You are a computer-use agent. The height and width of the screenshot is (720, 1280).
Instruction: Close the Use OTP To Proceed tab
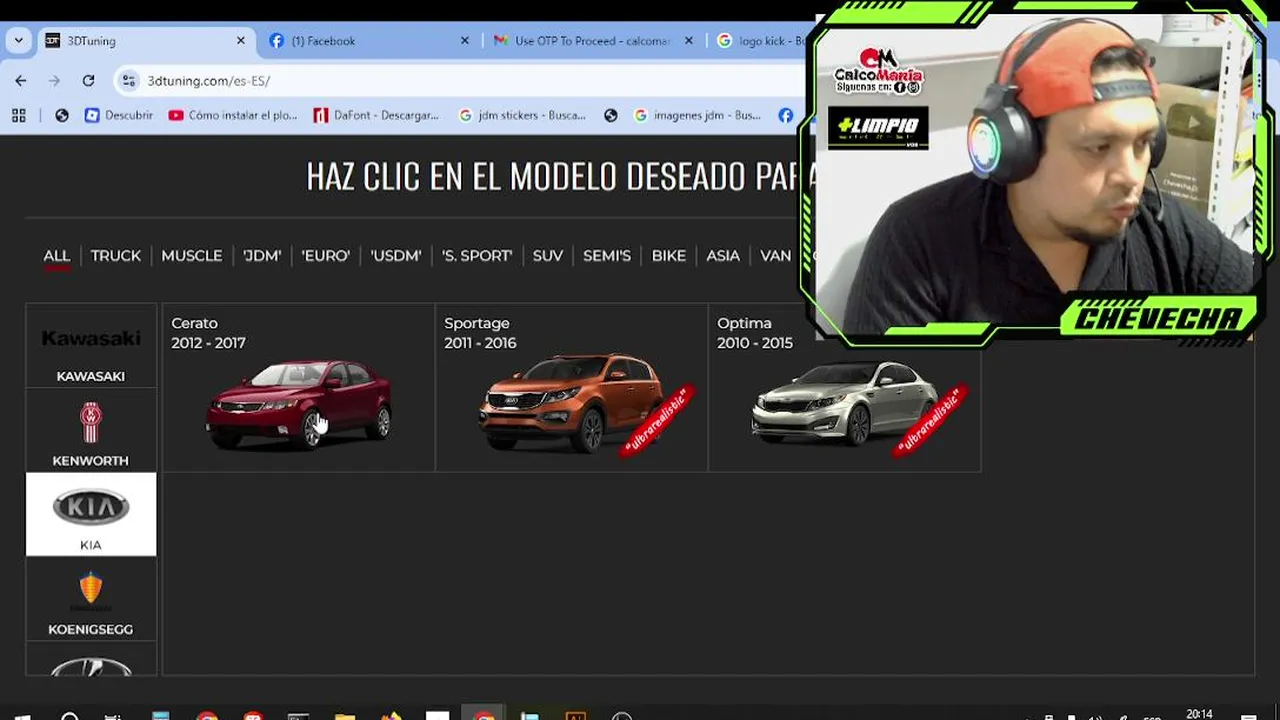pos(688,41)
